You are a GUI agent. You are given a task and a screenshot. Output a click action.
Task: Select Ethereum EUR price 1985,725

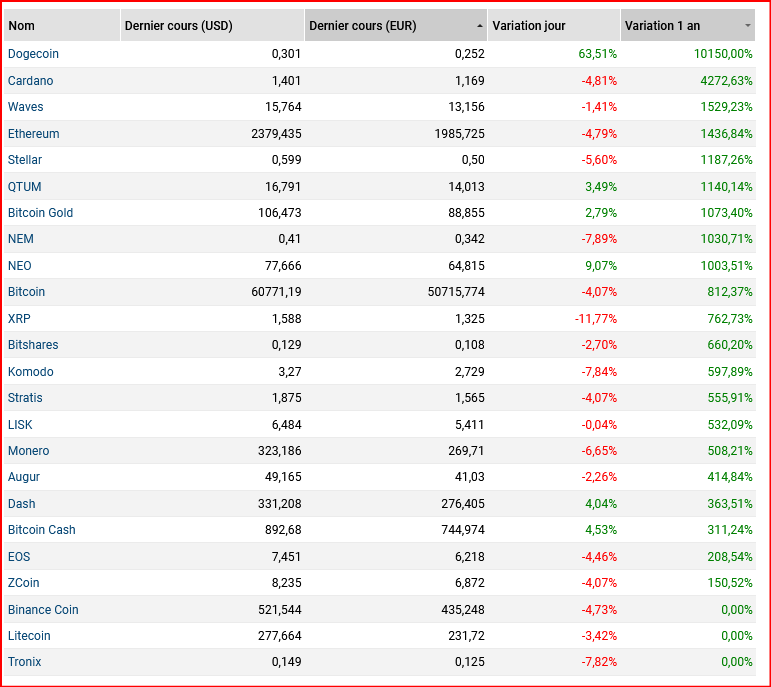459,134
